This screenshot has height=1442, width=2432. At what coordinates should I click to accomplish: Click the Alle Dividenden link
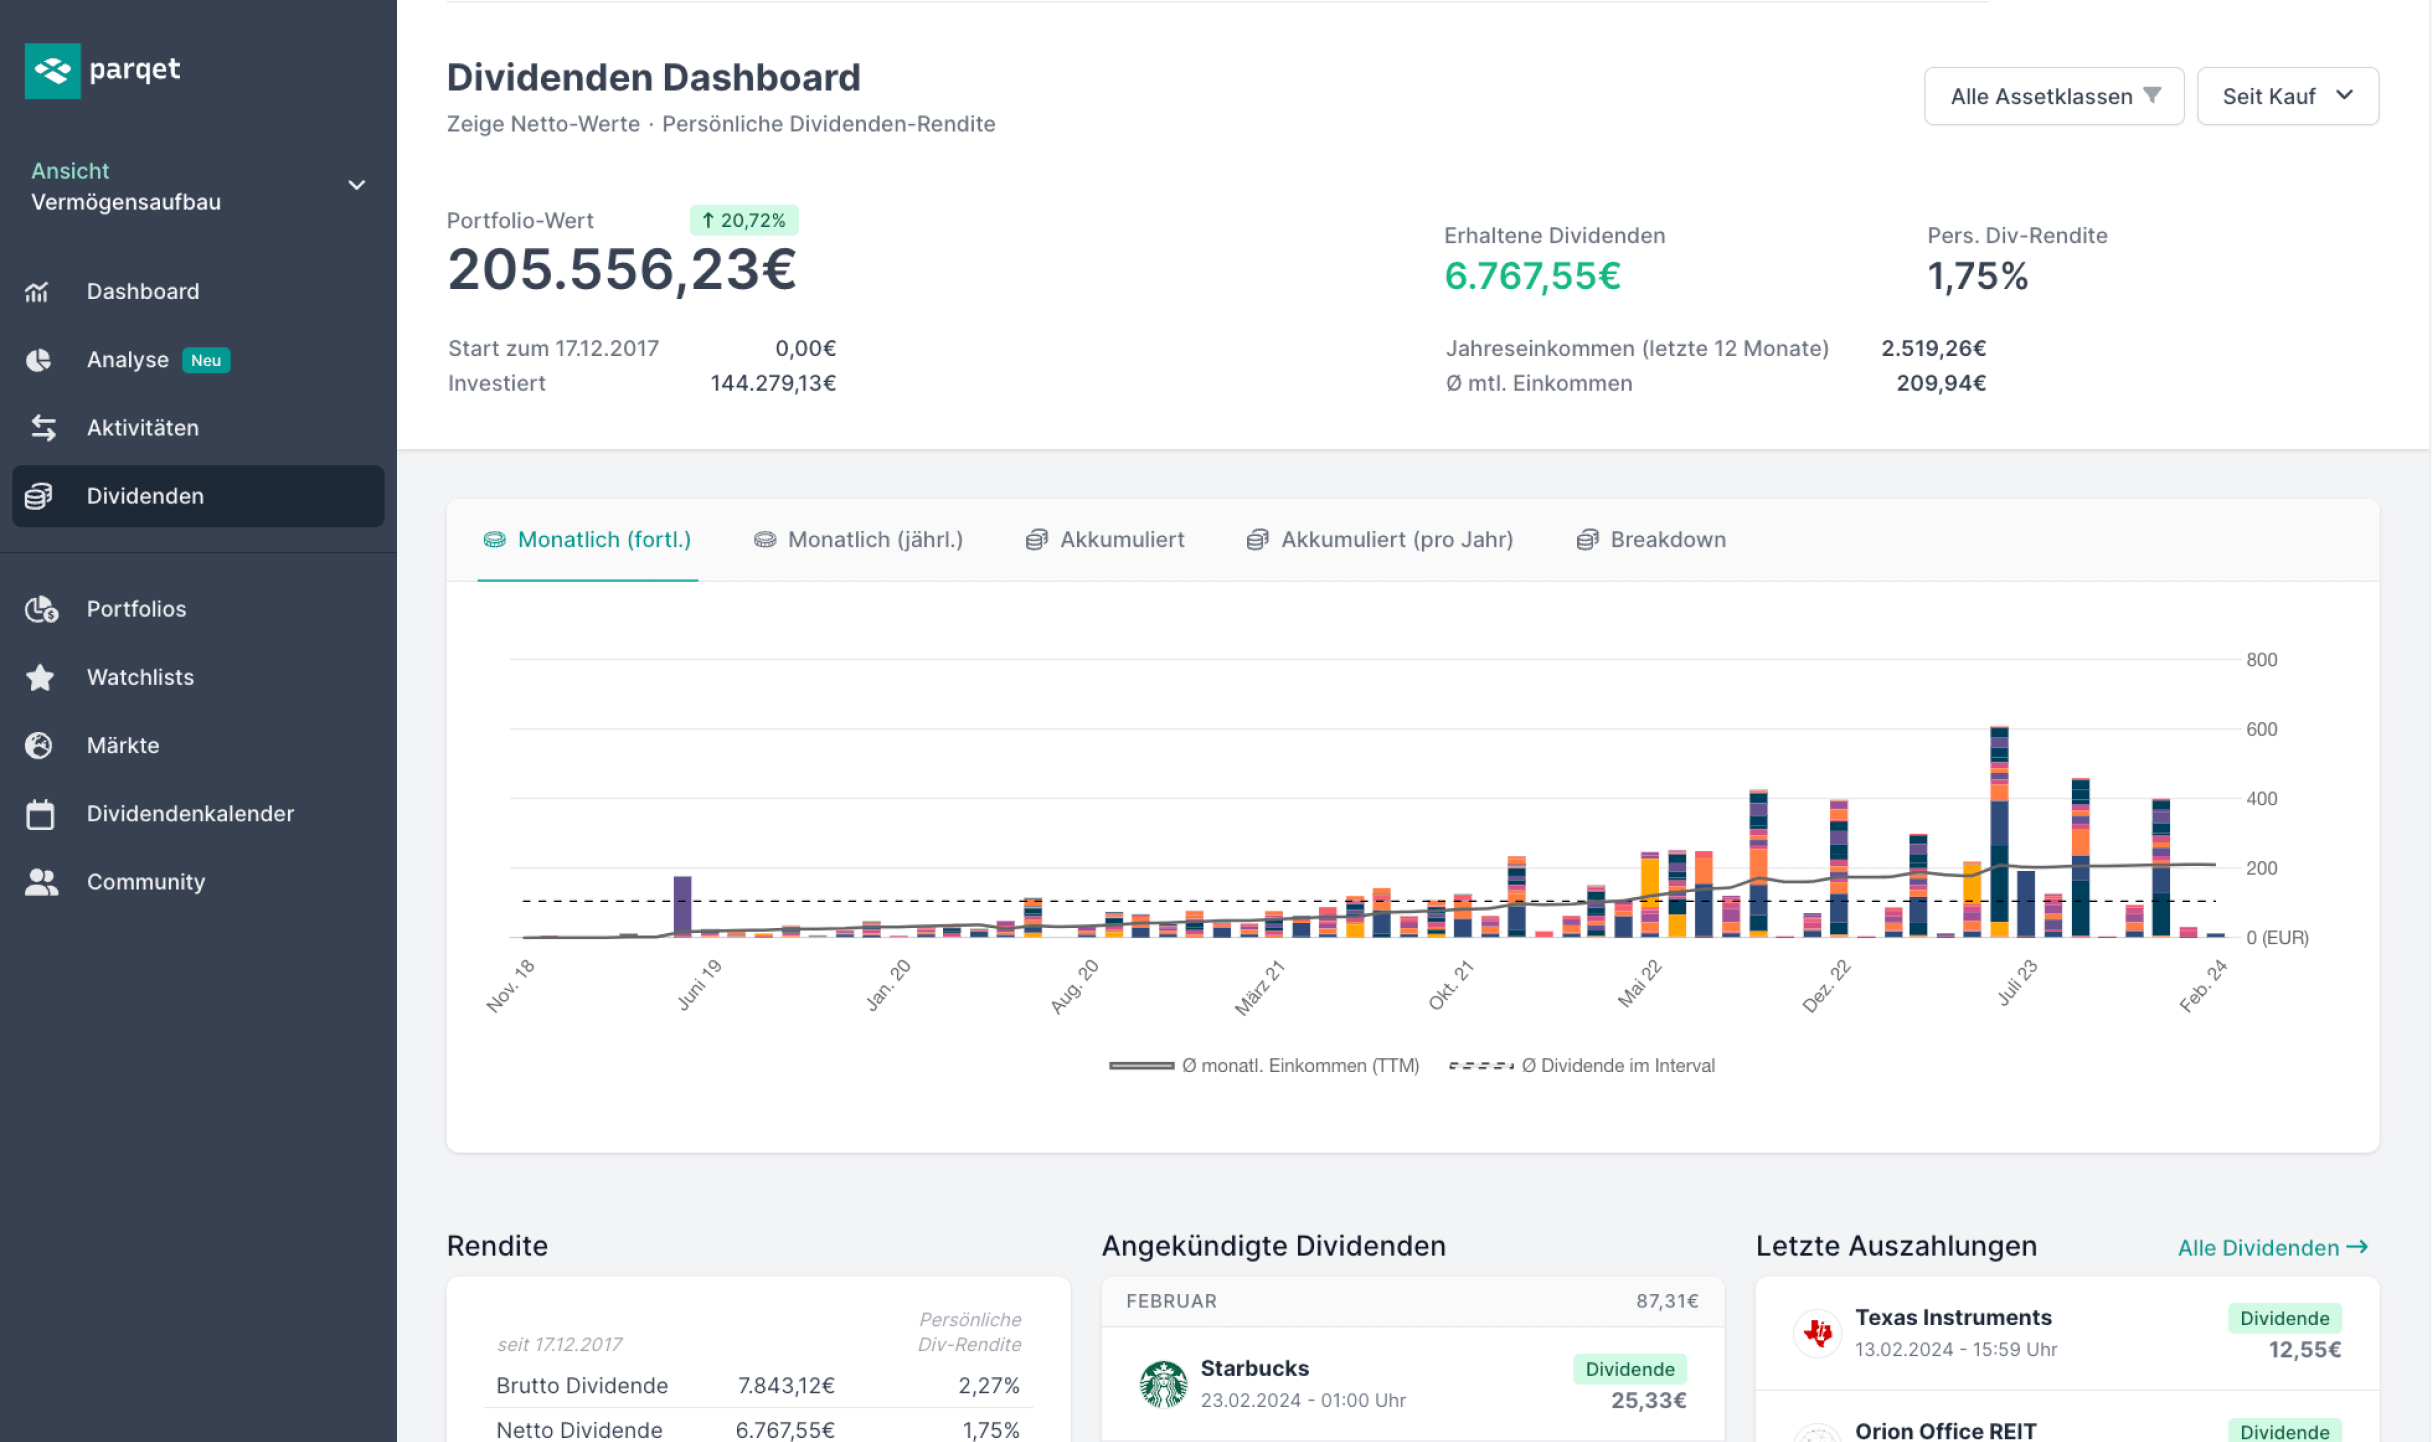click(x=2273, y=1247)
